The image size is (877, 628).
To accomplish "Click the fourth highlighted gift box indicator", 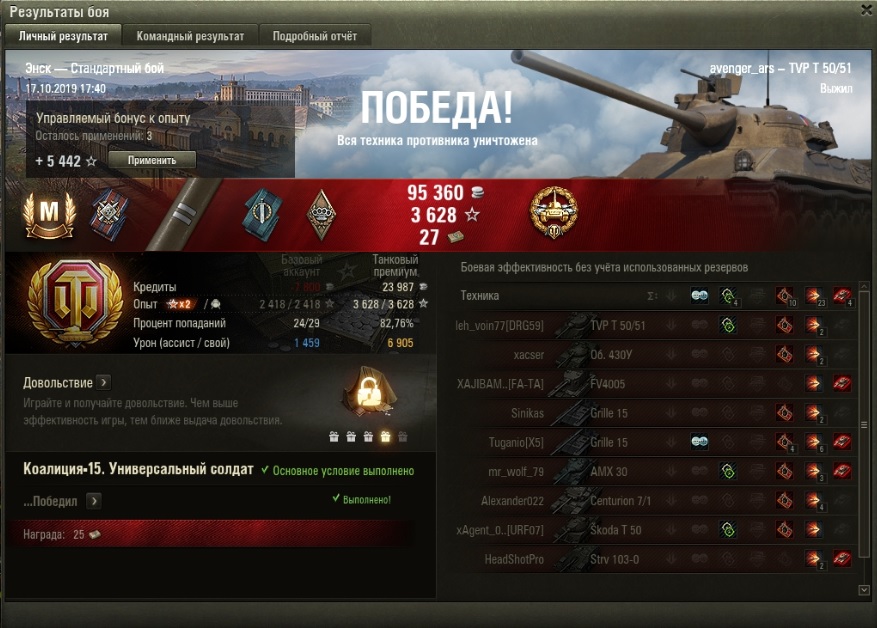I will 385,437.
